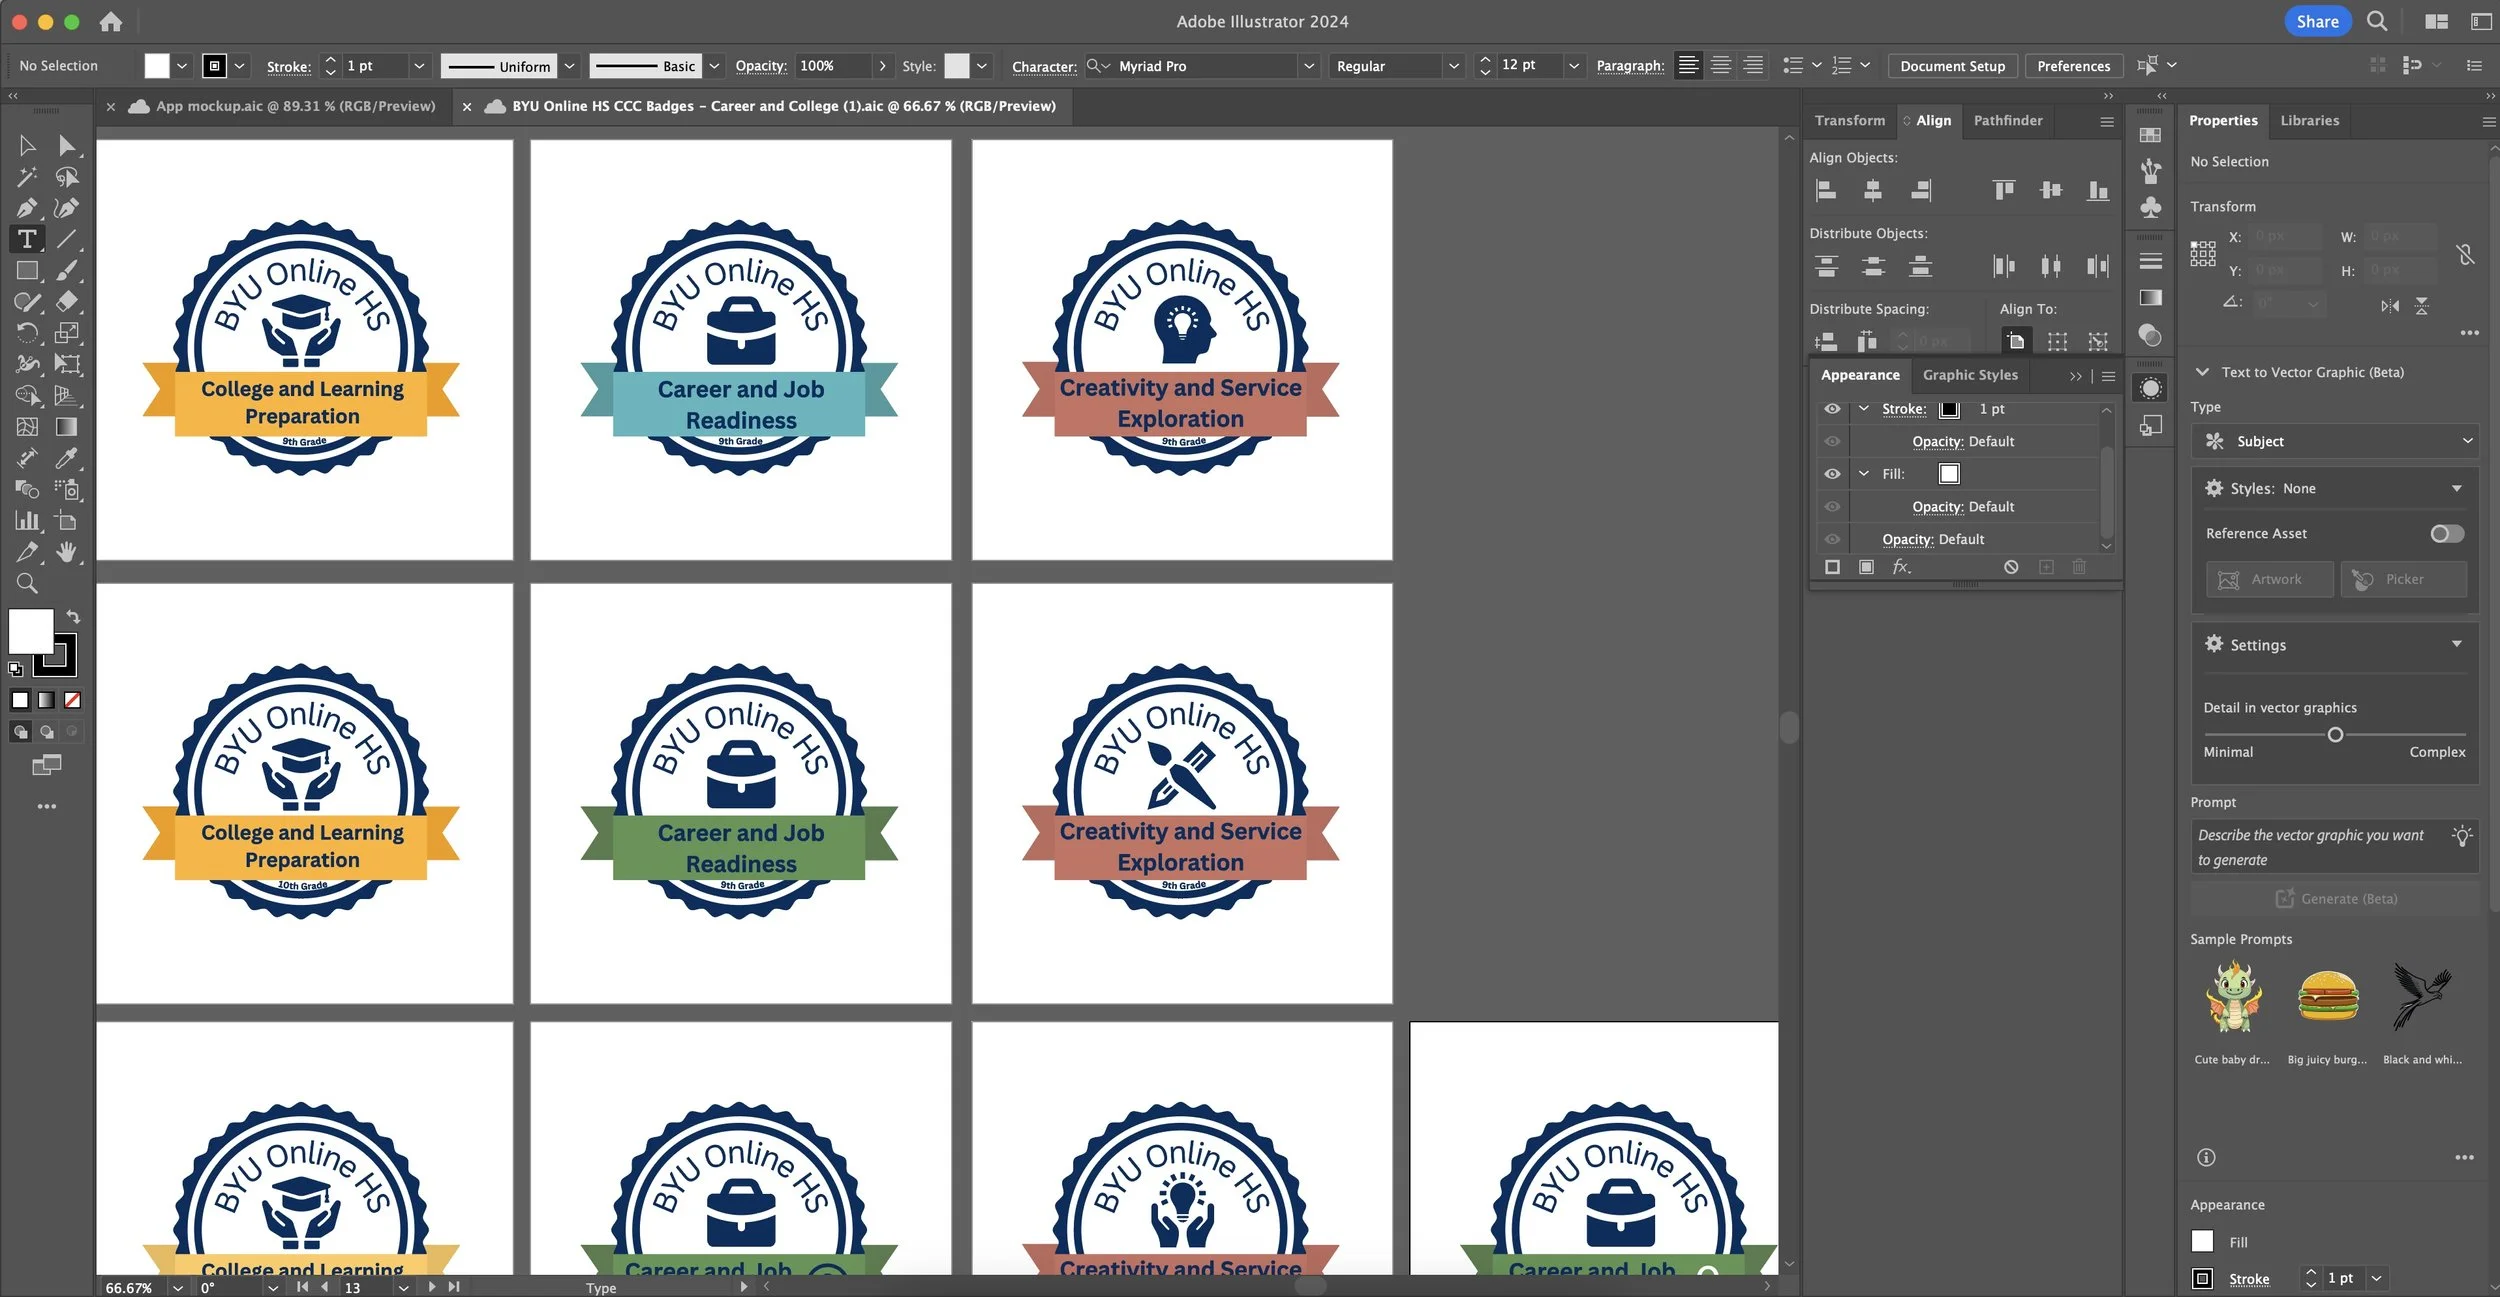Switch to the Graphic Styles tab

(x=1970, y=375)
